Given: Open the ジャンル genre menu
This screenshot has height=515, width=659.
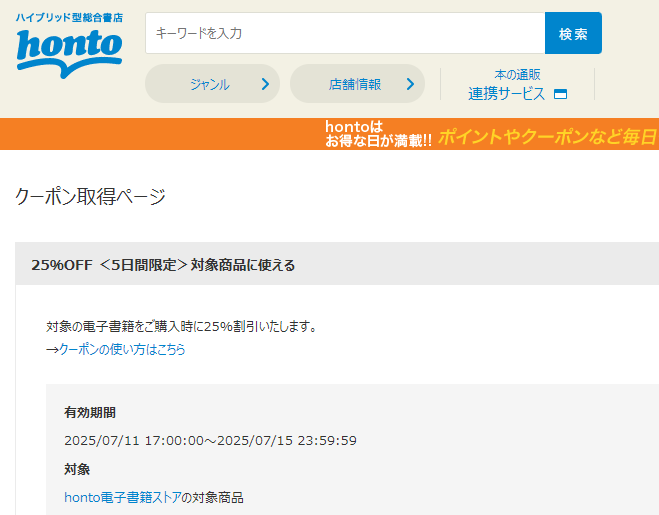Looking at the screenshot, I should [212, 84].
